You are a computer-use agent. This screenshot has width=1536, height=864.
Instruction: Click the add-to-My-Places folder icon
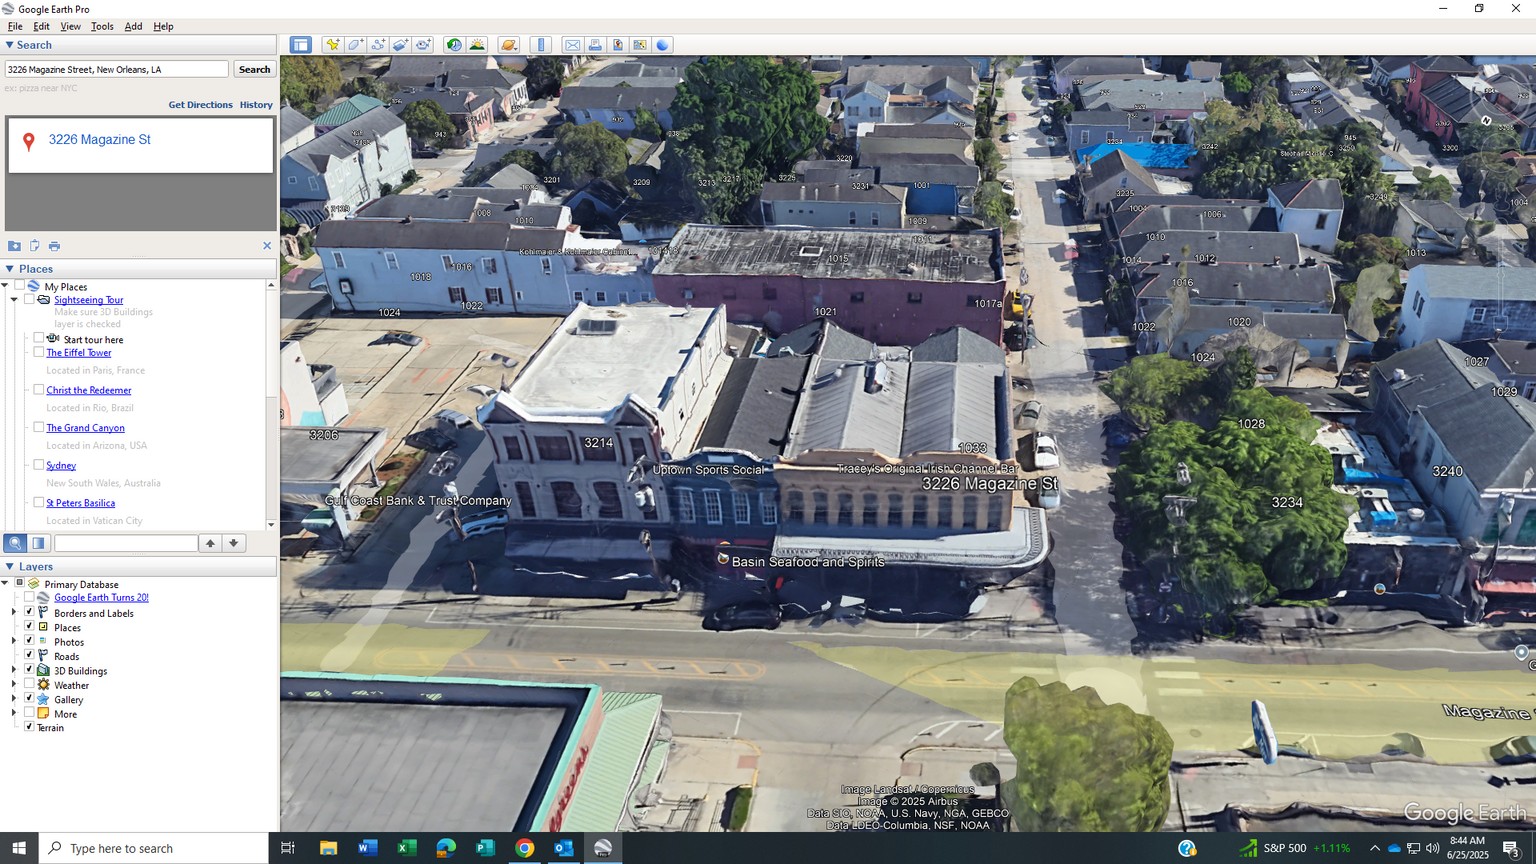14,246
